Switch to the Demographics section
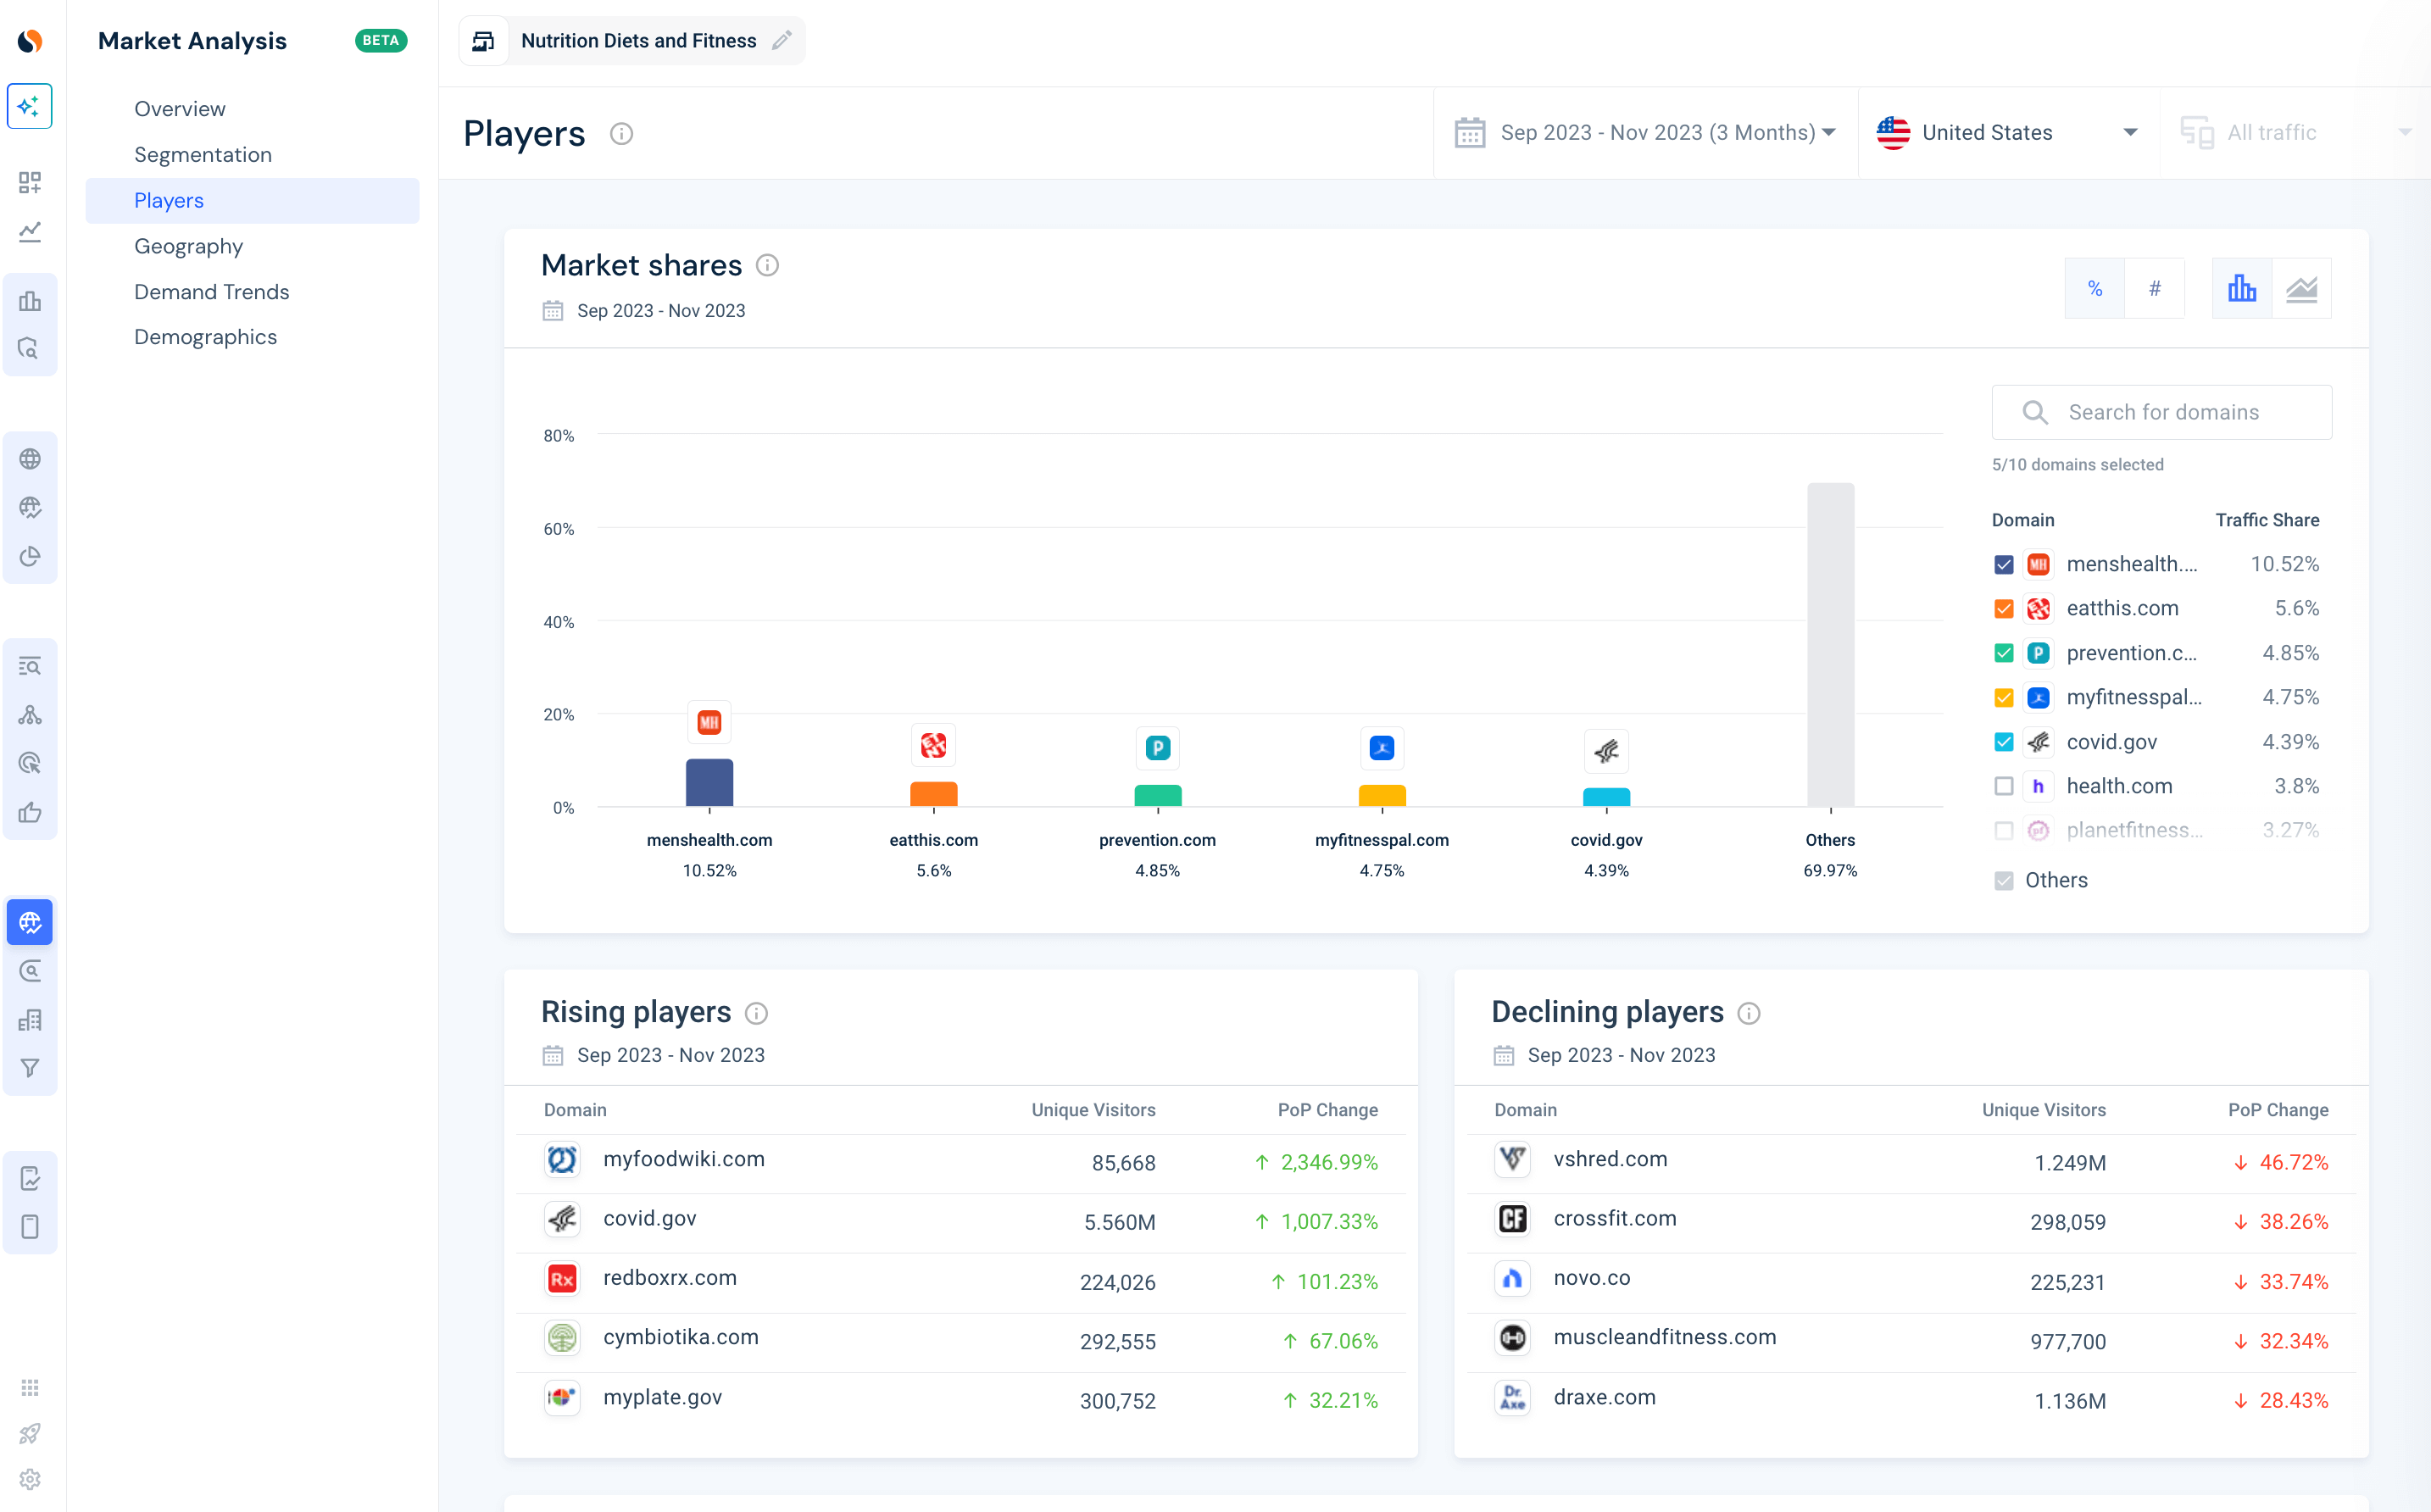The width and height of the screenshot is (2431, 1512). coord(206,337)
